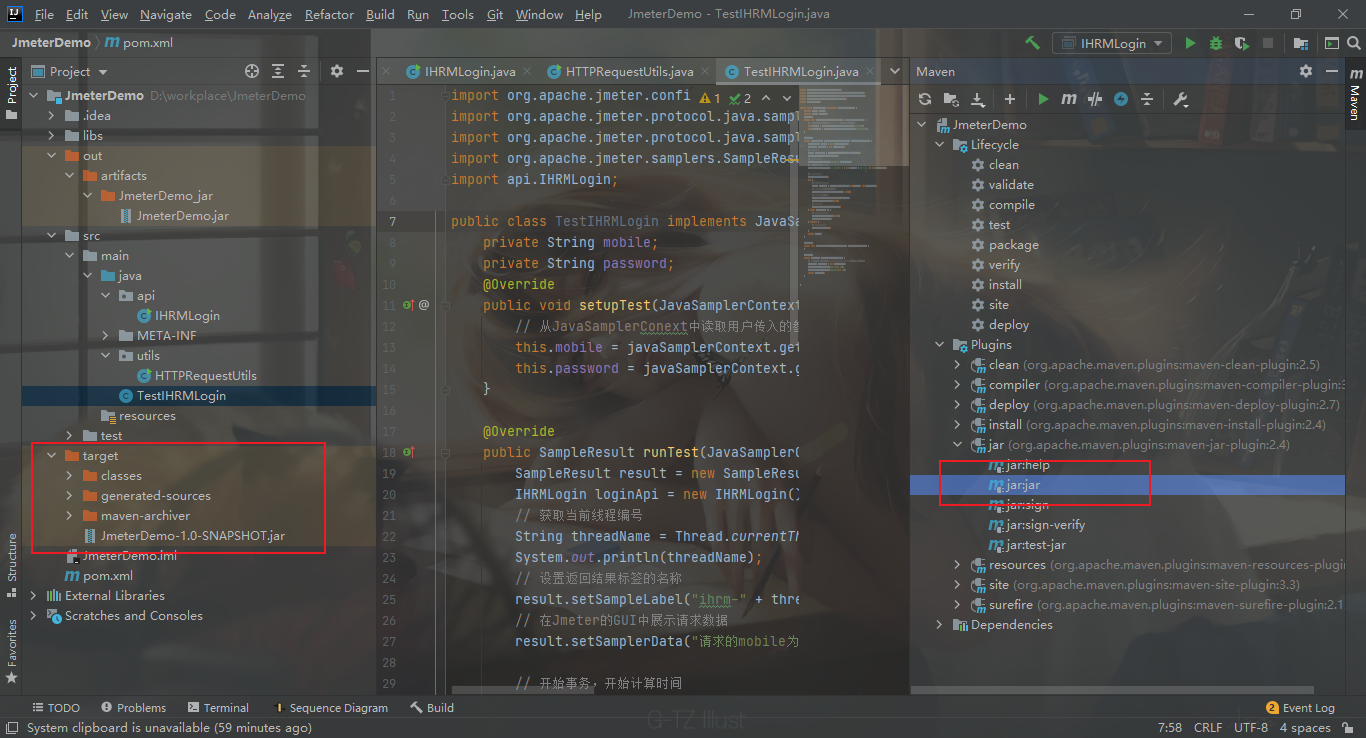
Task: Select the Maven package lifecycle phase
Action: [1014, 245]
